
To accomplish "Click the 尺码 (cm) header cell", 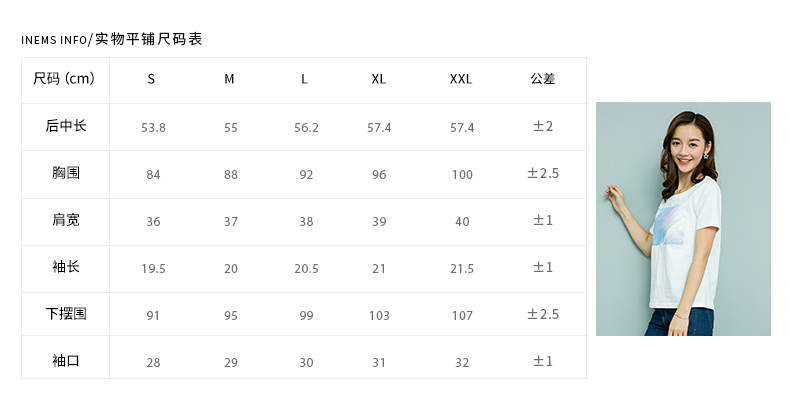I will 64,79.
